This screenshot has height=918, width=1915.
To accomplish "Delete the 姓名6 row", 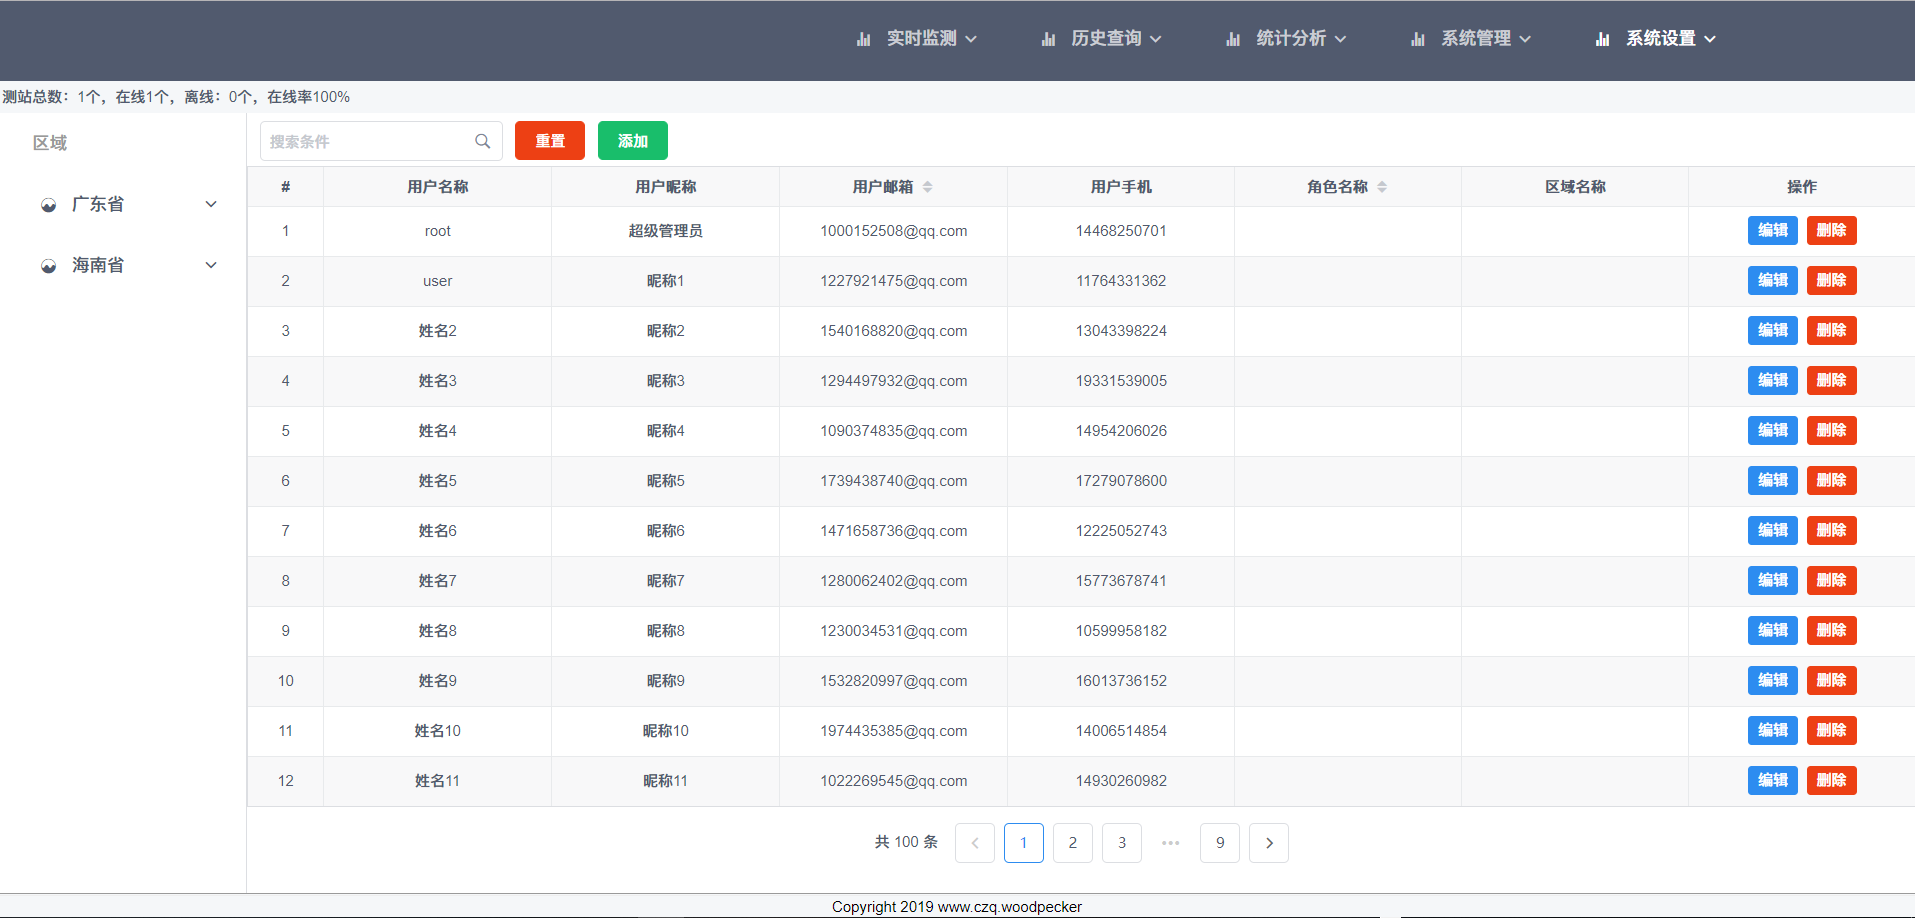I will coord(1832,531).
